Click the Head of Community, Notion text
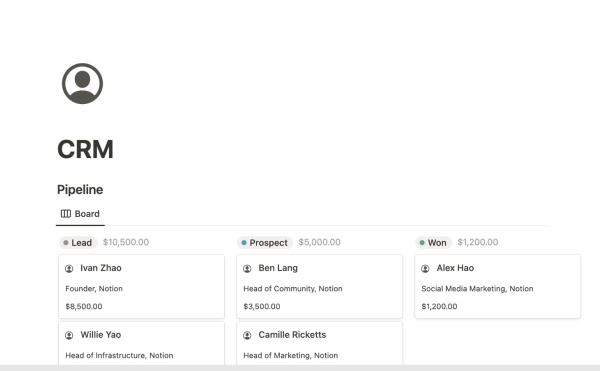Screen dimensions: 600x371 click(x=293, y=289)
